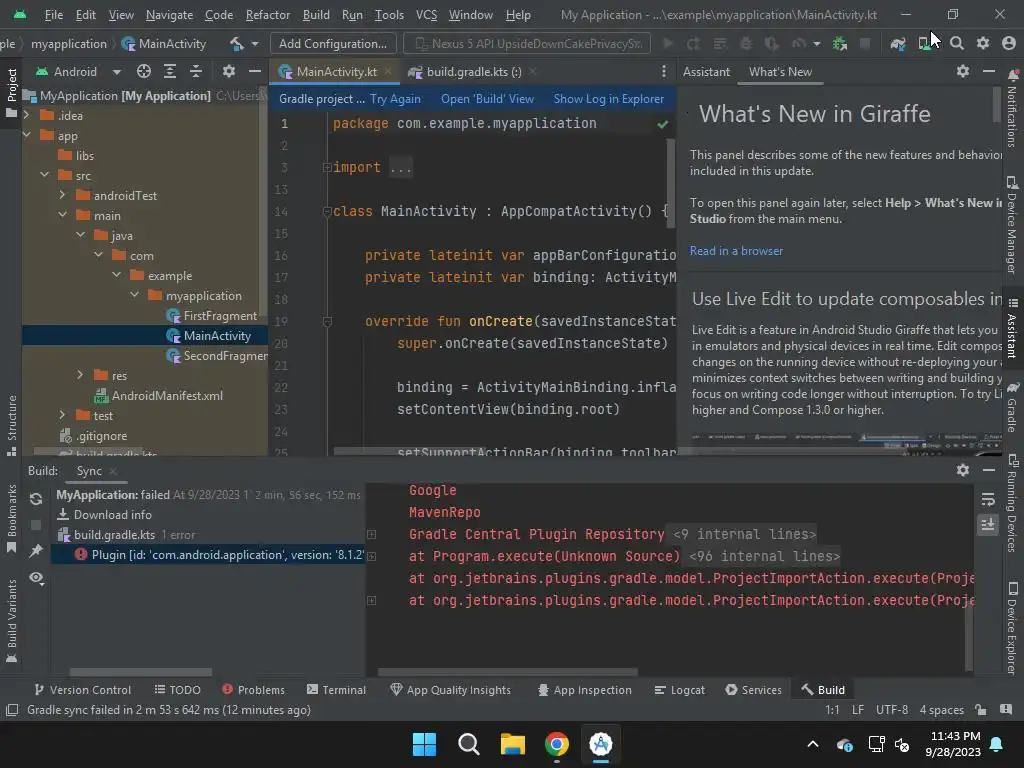Open Build panel settings gear
Screen dimensions: 1024x768
point(963,470)
